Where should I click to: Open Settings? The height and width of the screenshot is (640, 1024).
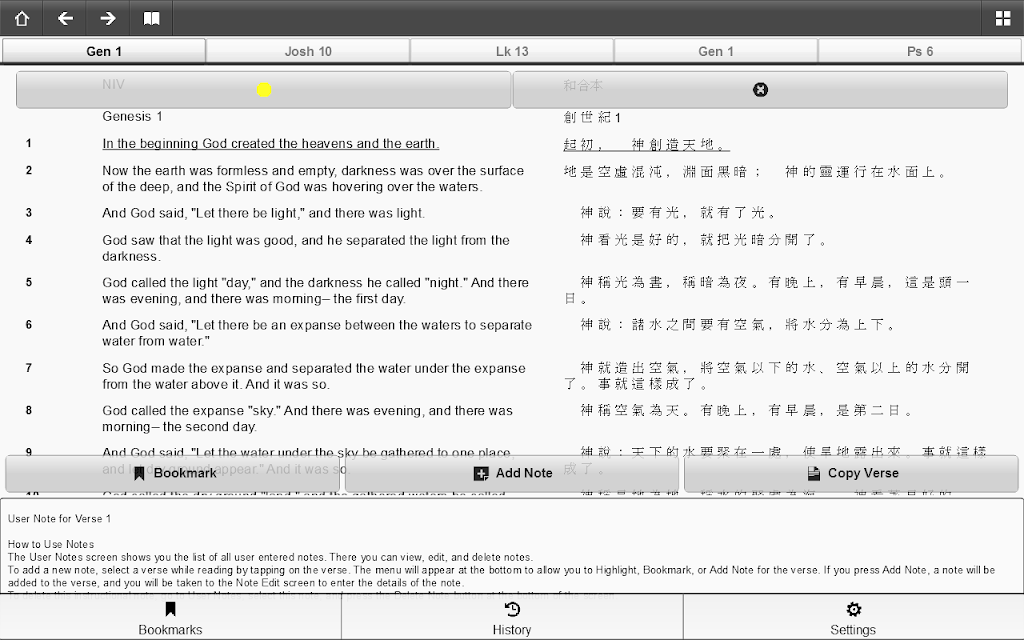[x=853, y=618]
